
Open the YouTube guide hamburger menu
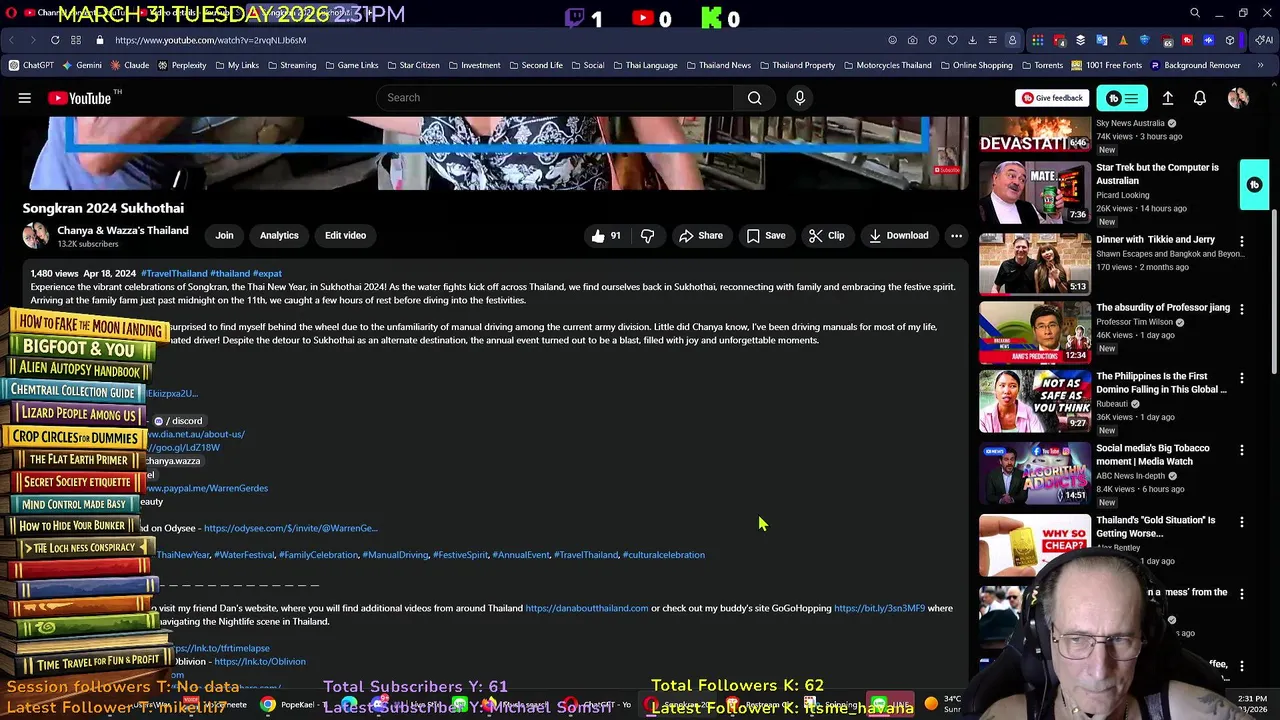[x=25, y=98]
